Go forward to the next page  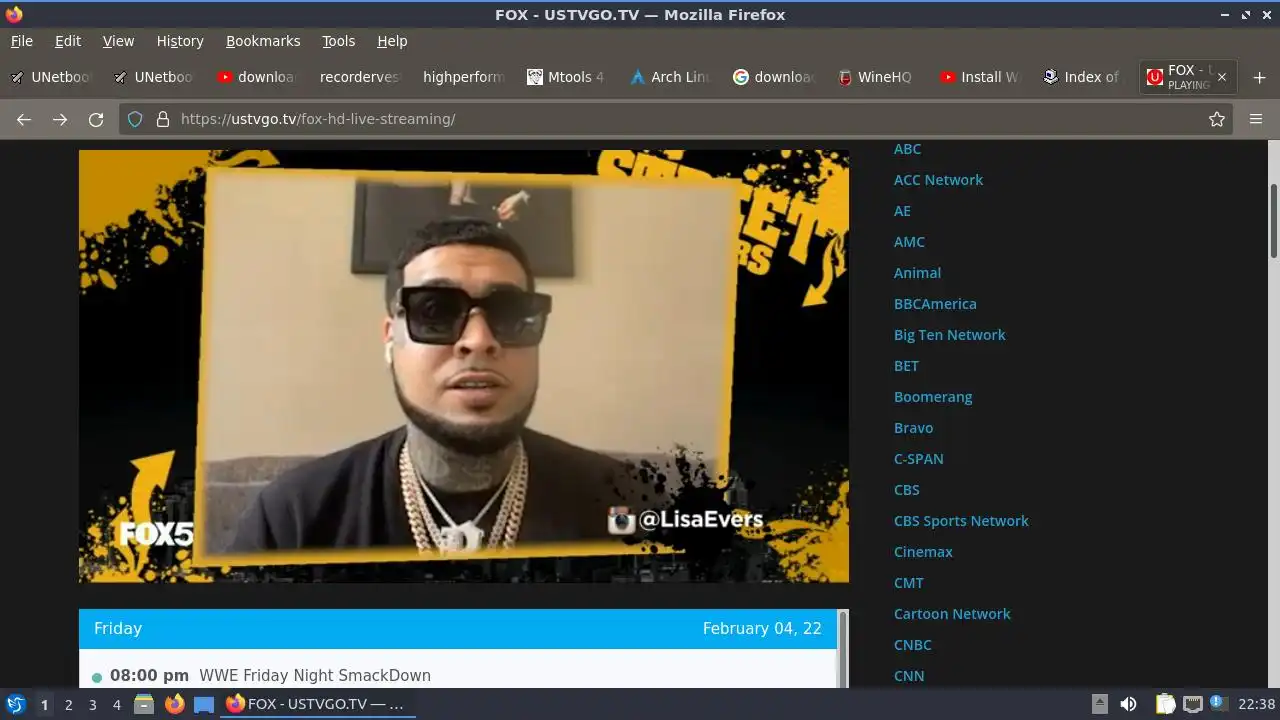click(x=60, y=119)
